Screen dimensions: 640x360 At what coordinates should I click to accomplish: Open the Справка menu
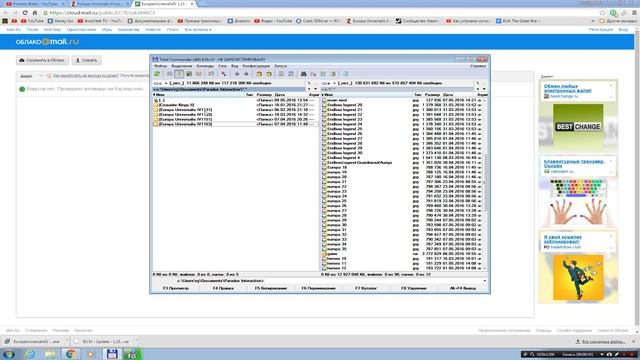click(478, 66)
